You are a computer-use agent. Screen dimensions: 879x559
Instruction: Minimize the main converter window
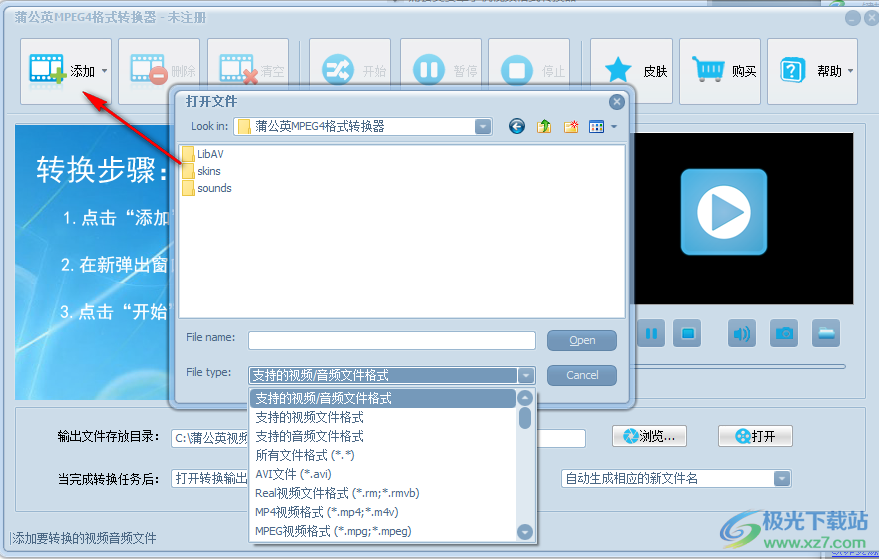(x=853, y=19)
